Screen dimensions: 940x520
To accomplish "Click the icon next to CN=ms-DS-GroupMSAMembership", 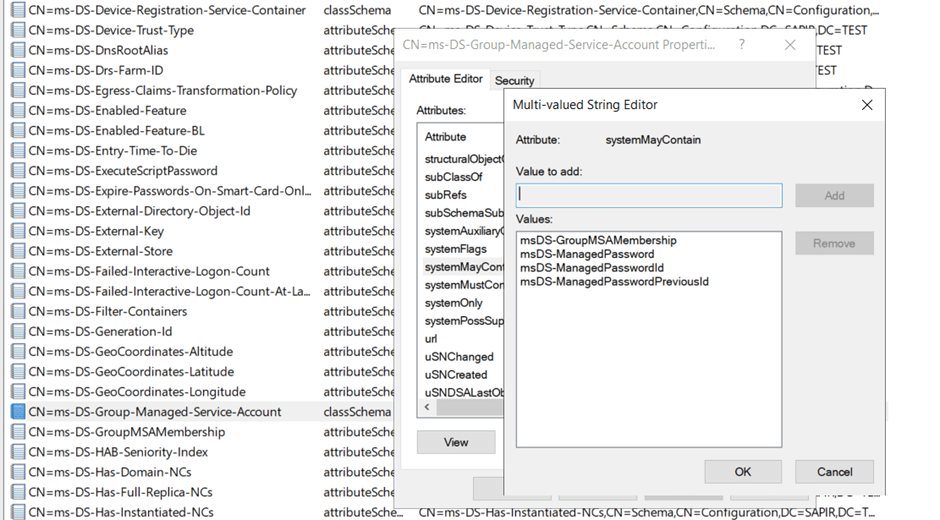I will (18, 432).
